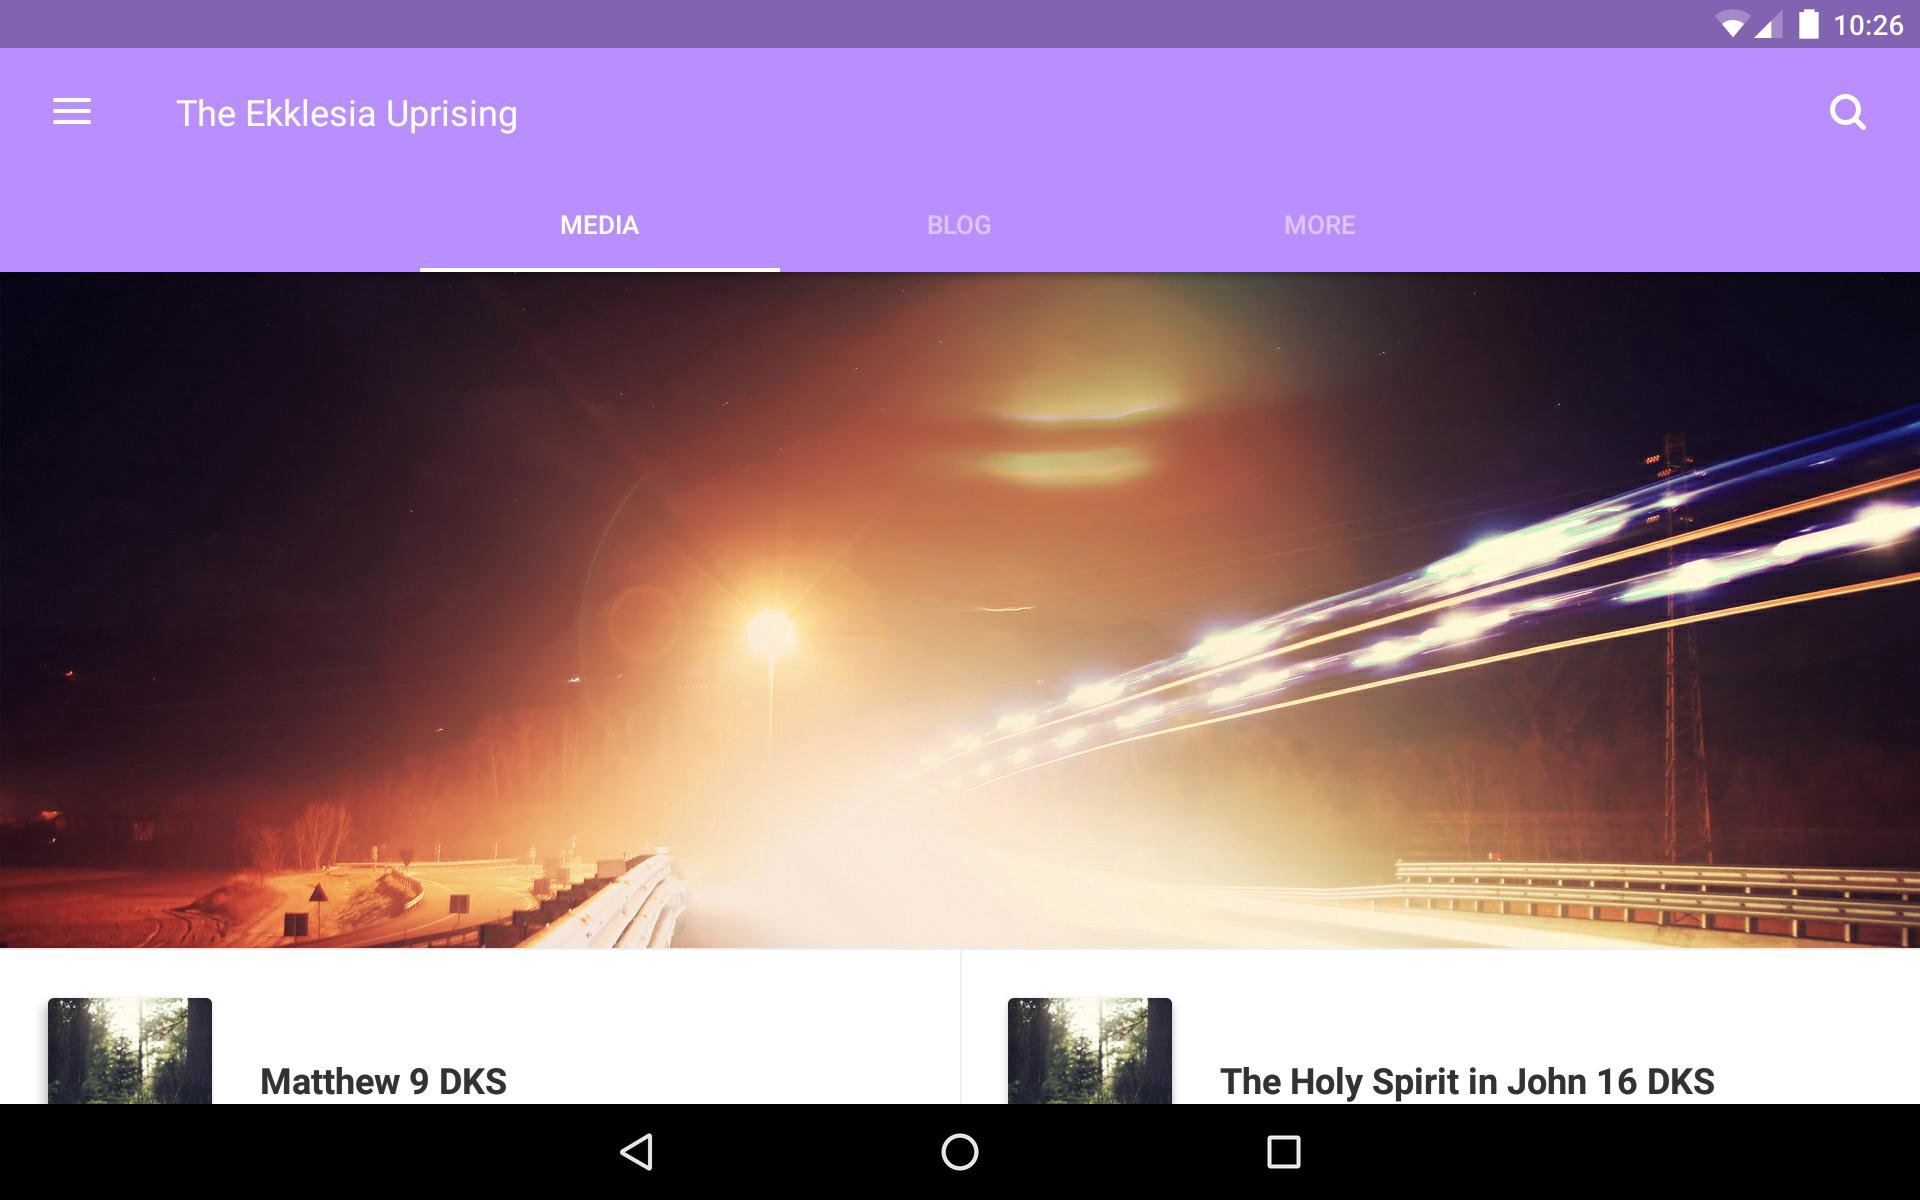Switch to the More tab

pyautogui.click(x=1319, y=225)
